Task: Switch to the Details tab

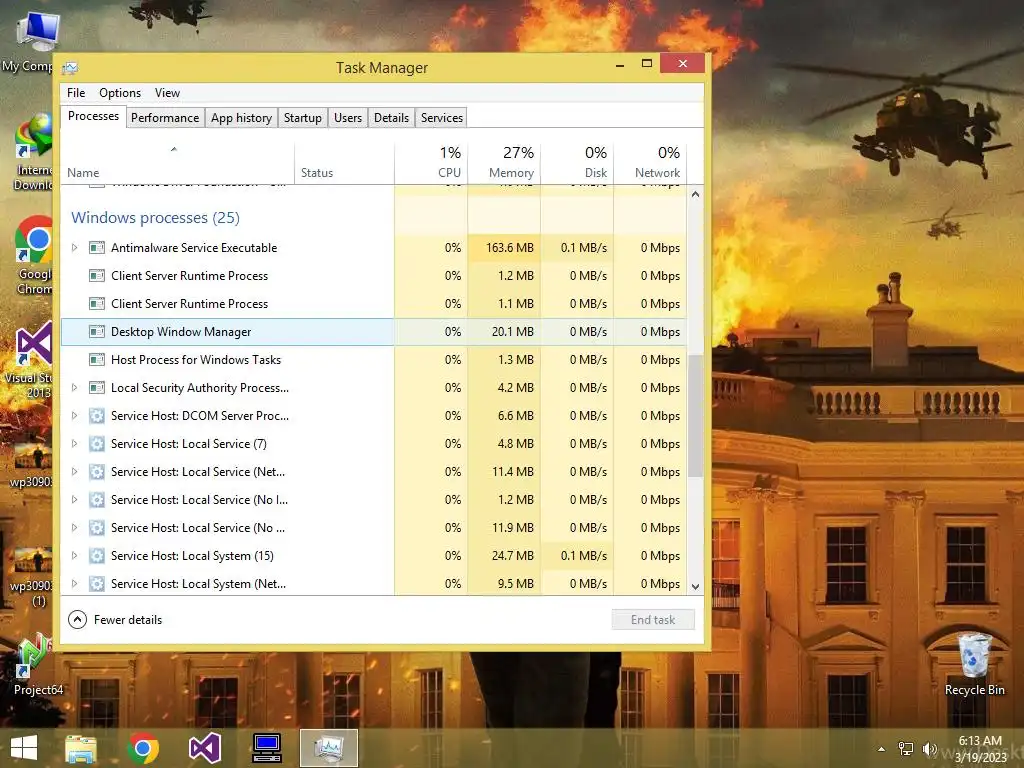Action: (x=391, y=118)
